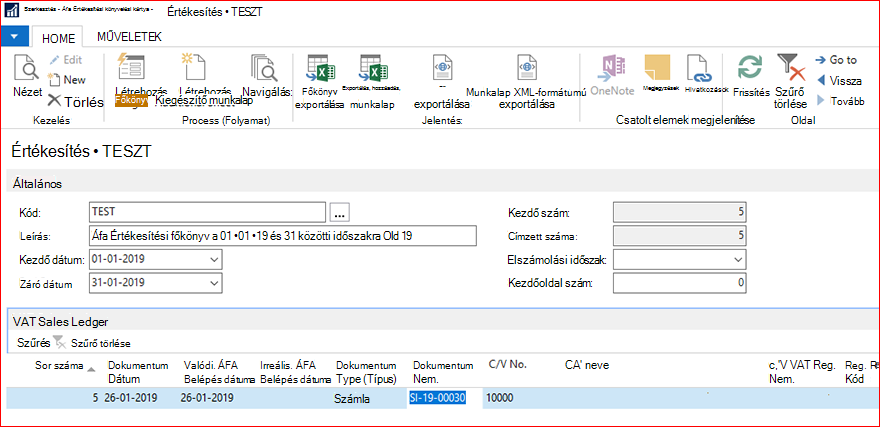Click the Kód lookup ellipsis button
The width and height of the screenshot is (880, 427).
tap(340, 213)
